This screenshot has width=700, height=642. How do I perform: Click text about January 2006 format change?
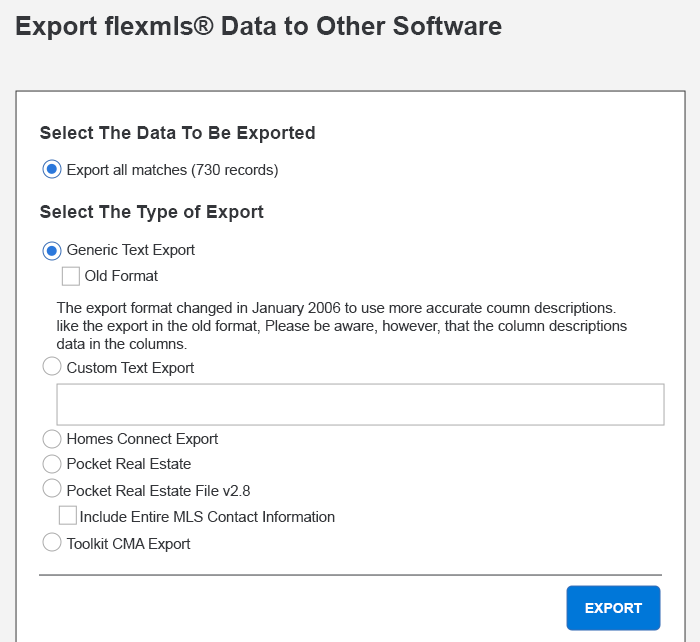tap(342, 326)
